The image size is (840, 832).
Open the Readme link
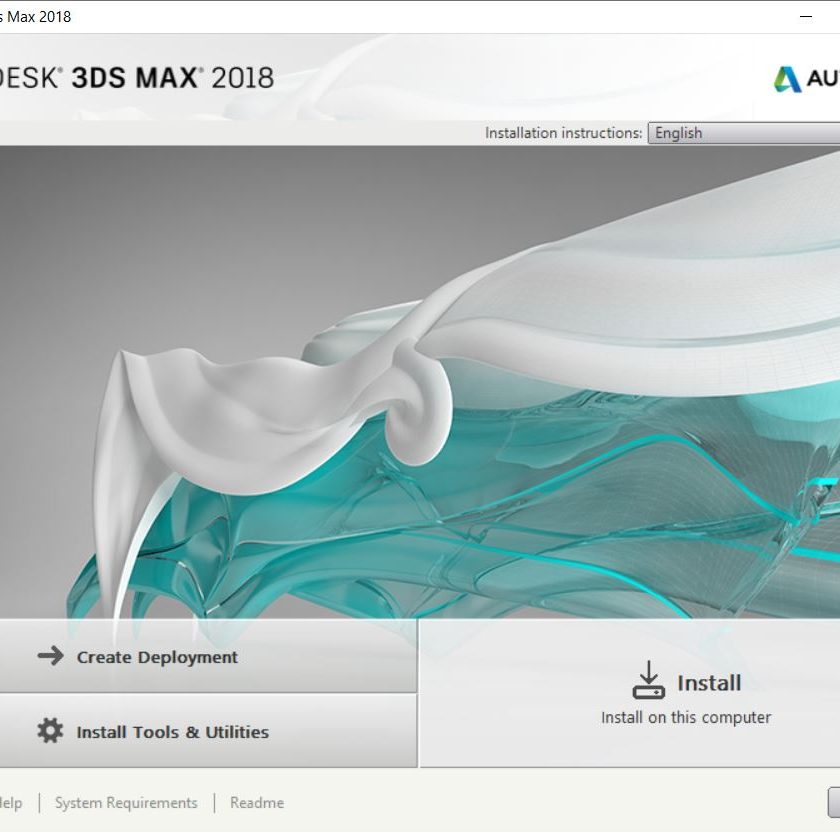[x=257, y=803]
